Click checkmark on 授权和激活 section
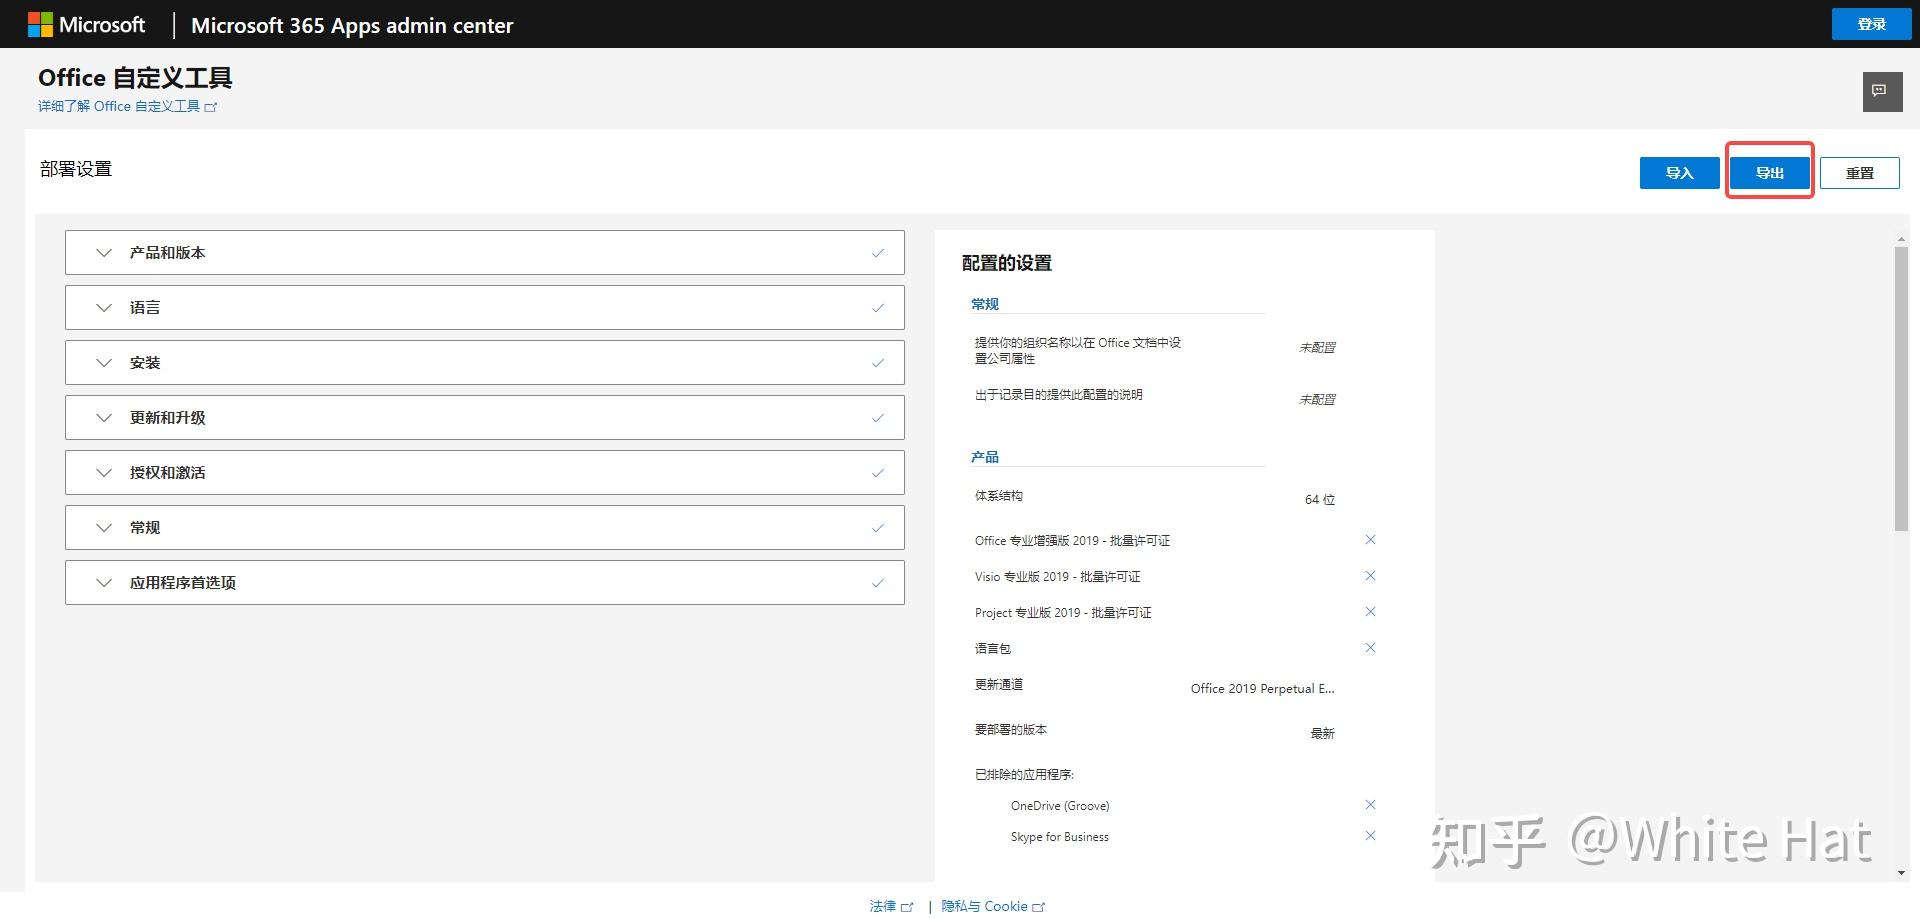 tap(877, 473)
